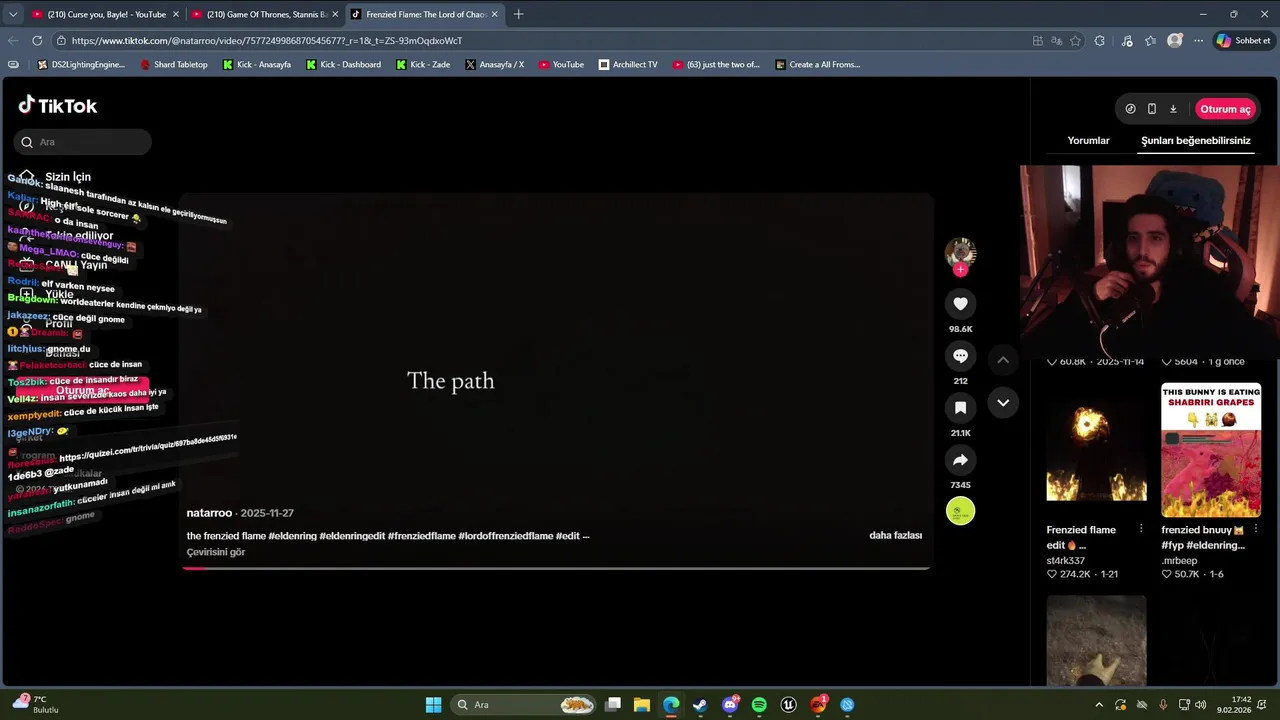
Task: Open the EA app from the taskbar
Action: point(818,705)
